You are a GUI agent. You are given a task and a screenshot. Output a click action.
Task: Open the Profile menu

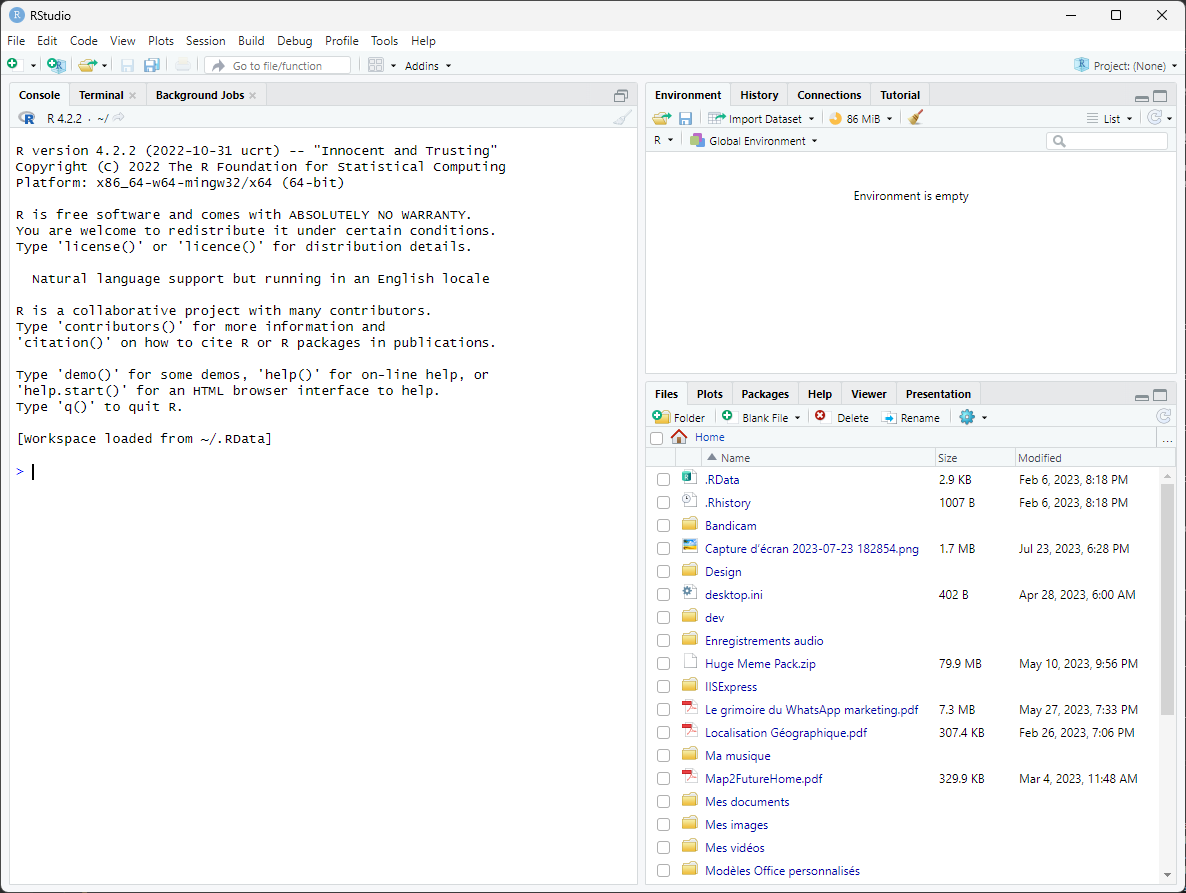click(x=342, y=41)
